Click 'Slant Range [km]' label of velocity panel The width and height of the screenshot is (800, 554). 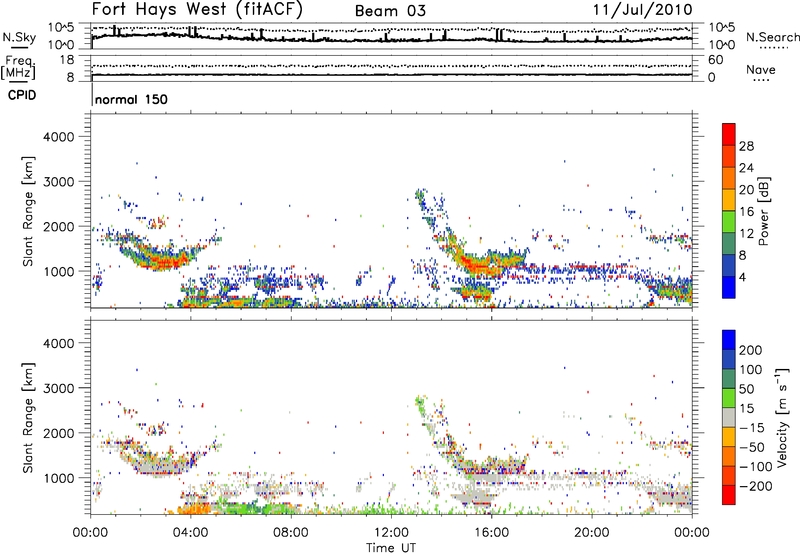[x=28, y=417]
